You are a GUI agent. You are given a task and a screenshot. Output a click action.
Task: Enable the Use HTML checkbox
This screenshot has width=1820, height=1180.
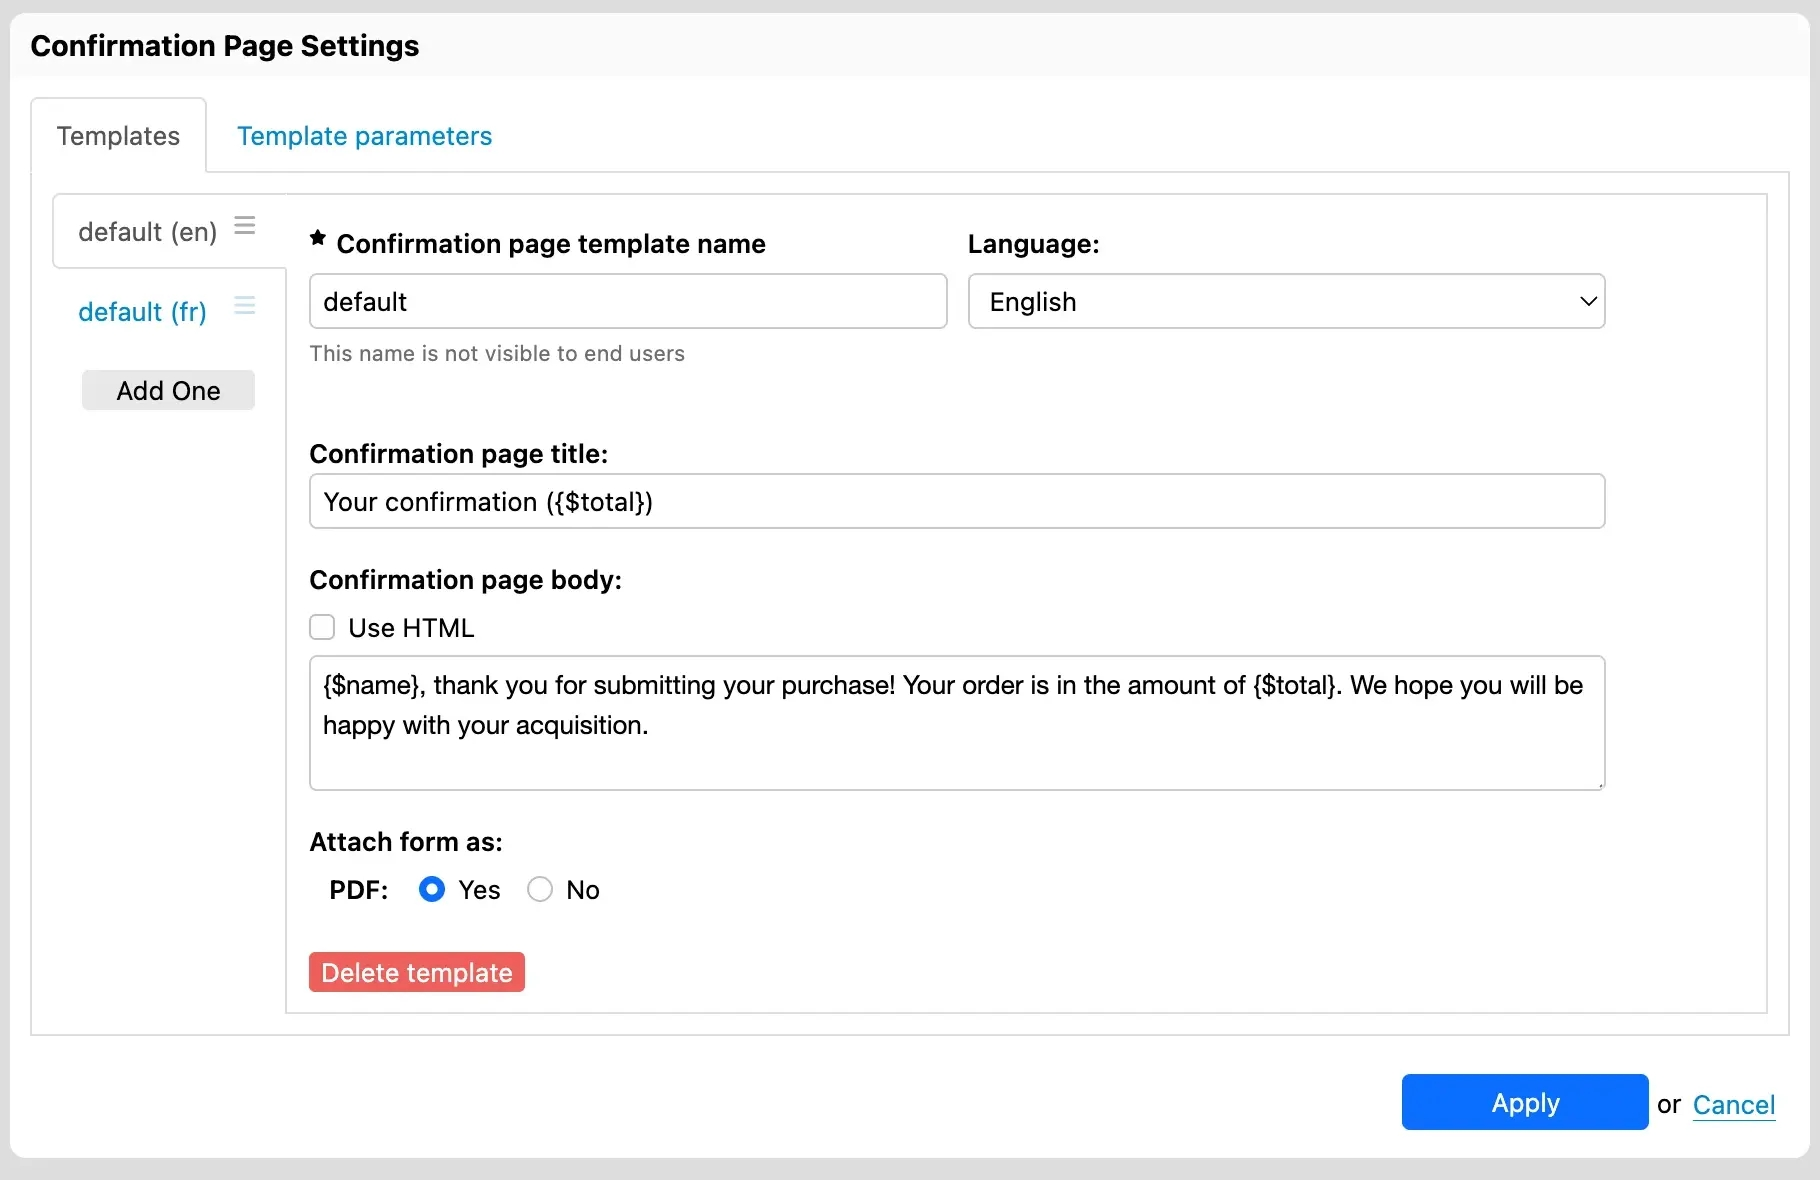(321, 627)
